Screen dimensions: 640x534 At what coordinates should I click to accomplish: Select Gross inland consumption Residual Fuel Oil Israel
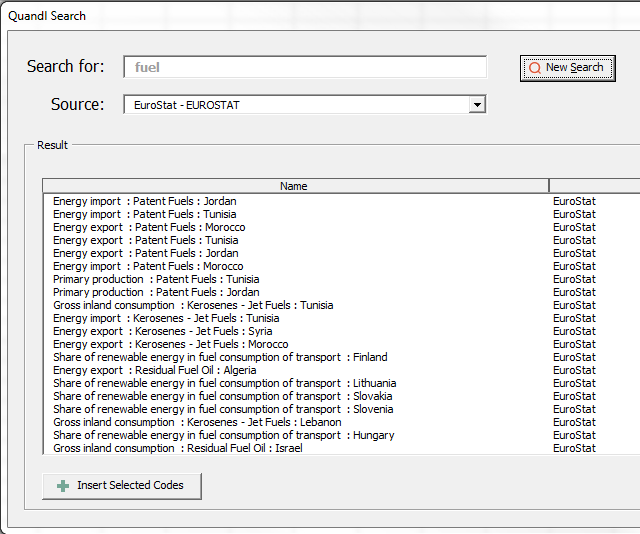(178, 448)
